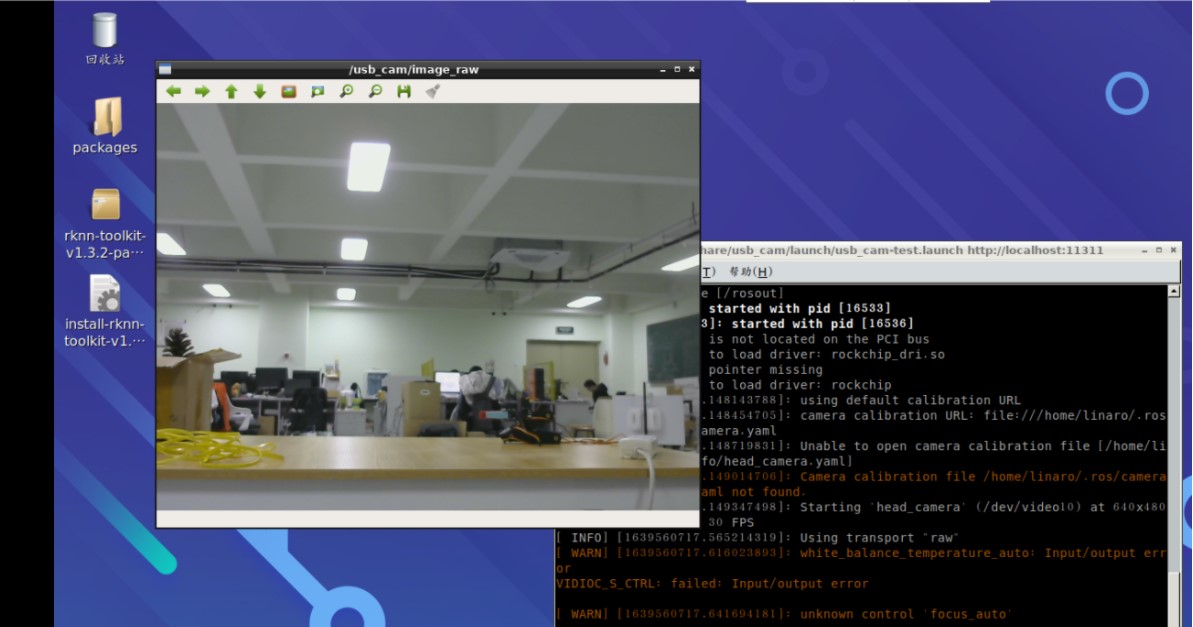Click the greyed brush icon in image toolbar
Viewport: 1193px width, 627px height.
pos(433,91)
